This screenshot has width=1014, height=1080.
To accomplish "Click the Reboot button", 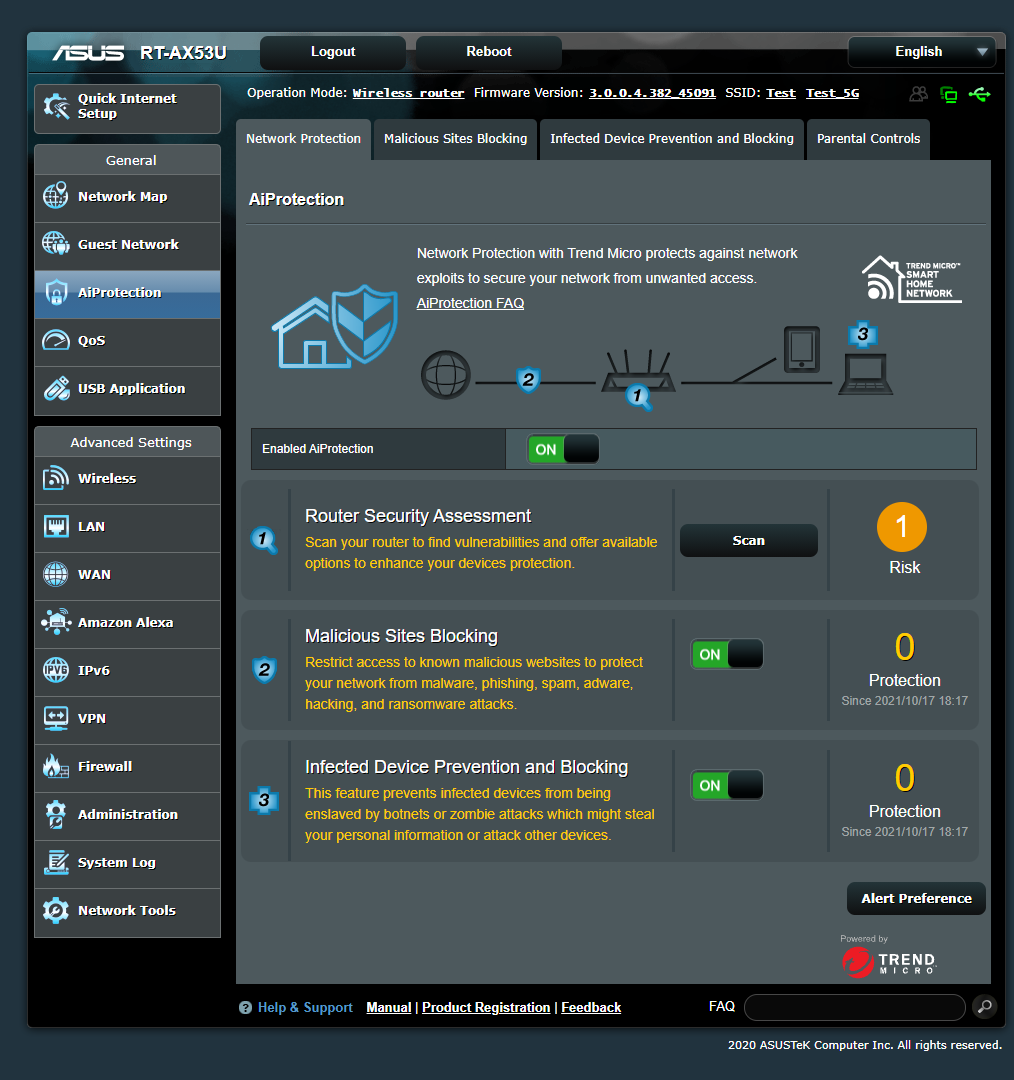I will tap(488, 52).
